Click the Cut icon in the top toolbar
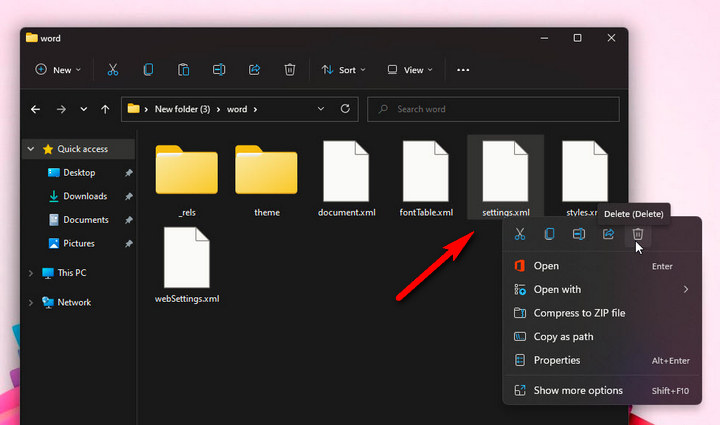The width and height of the screenshot is (720, 425). tap(112, 70)
